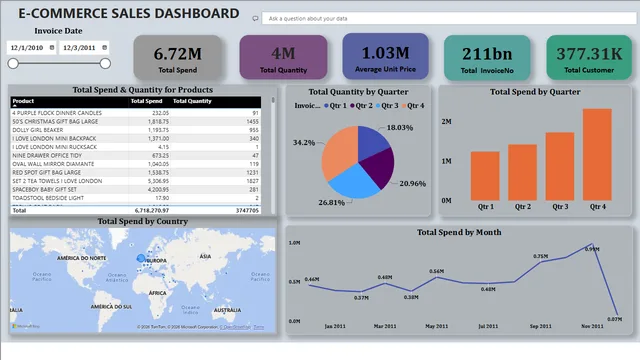Click the Total Quantity 4M card
The image size is (640, 360).
click(283, 57)
